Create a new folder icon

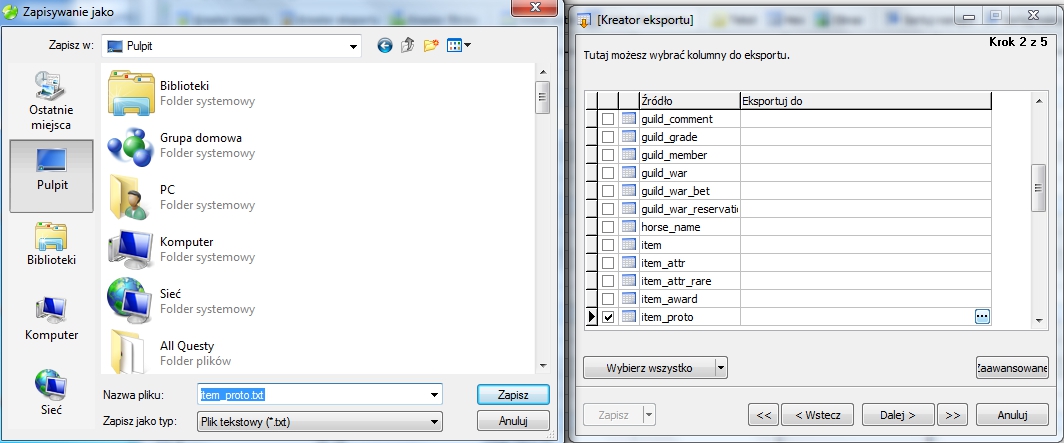(x=431, y=46)
